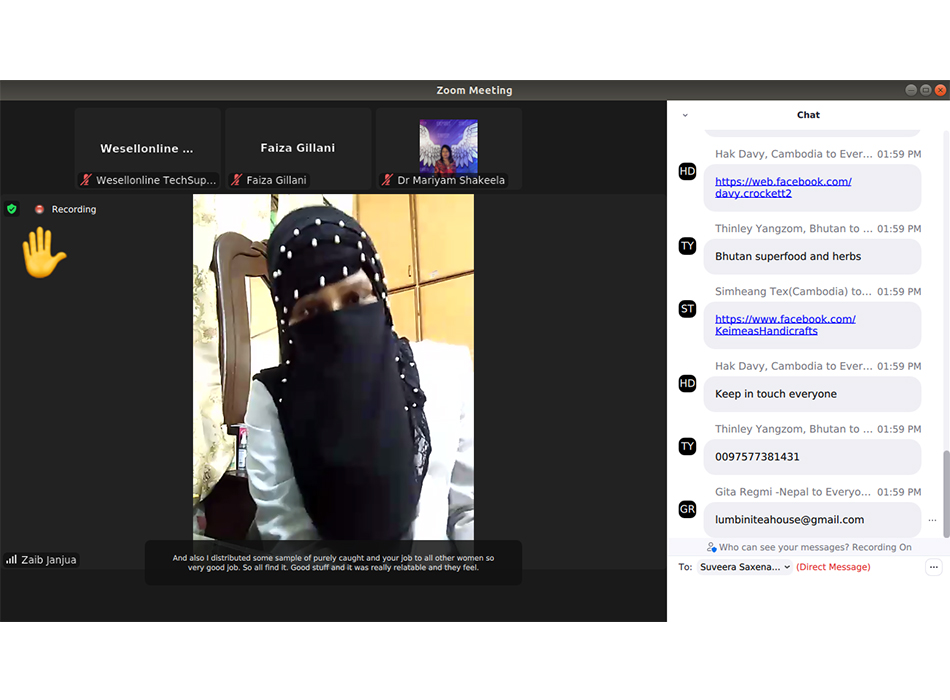This screenshot has height=700, width=950.
Task: Click TY avatar beside Bhutan superfood message
Action: (x=687, y=245)
